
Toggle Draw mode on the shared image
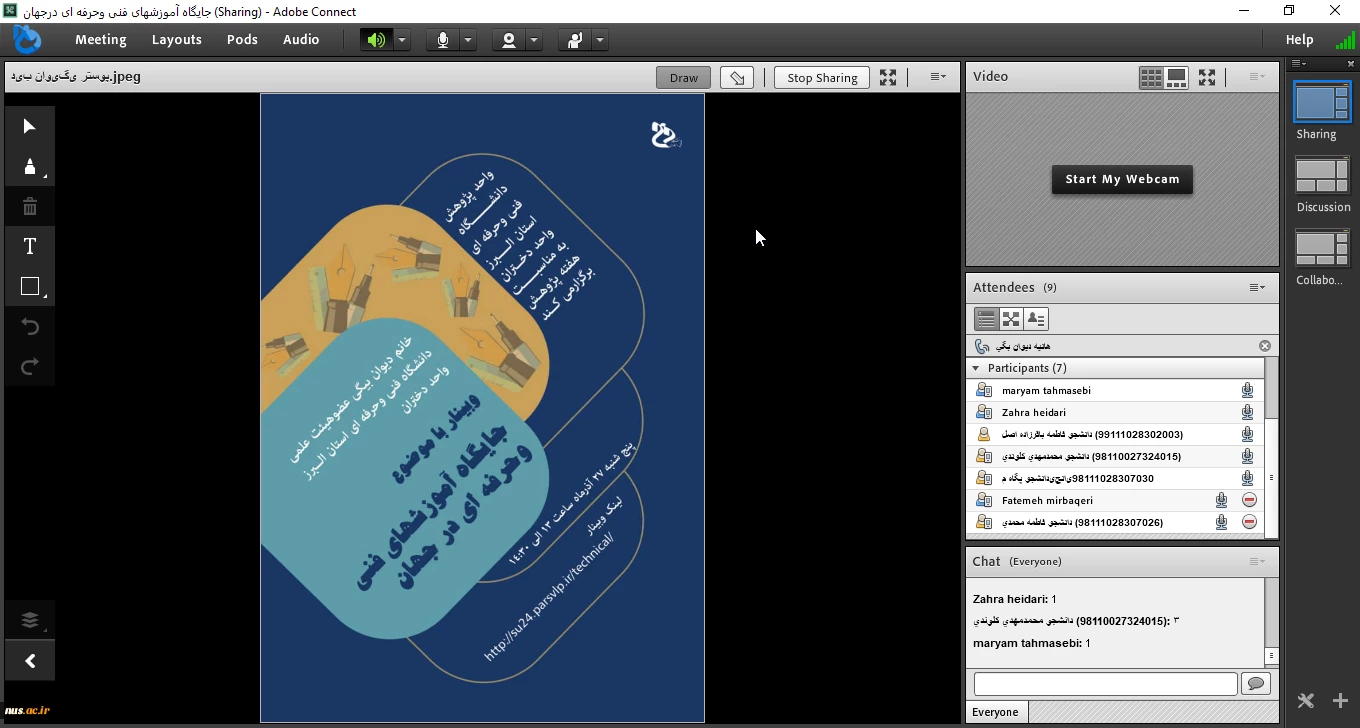[684, 77]
